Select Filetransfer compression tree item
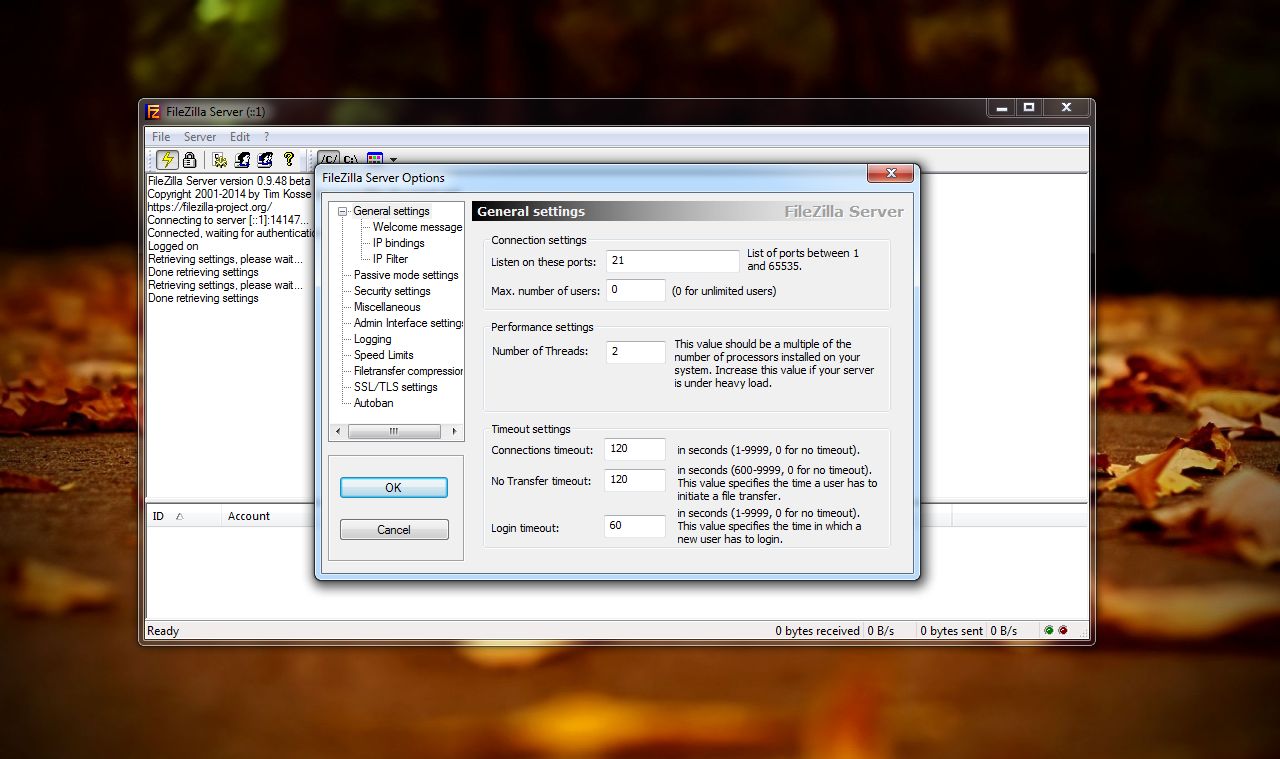Screen dimensions: 1280x759 click(x=408, y=371)
